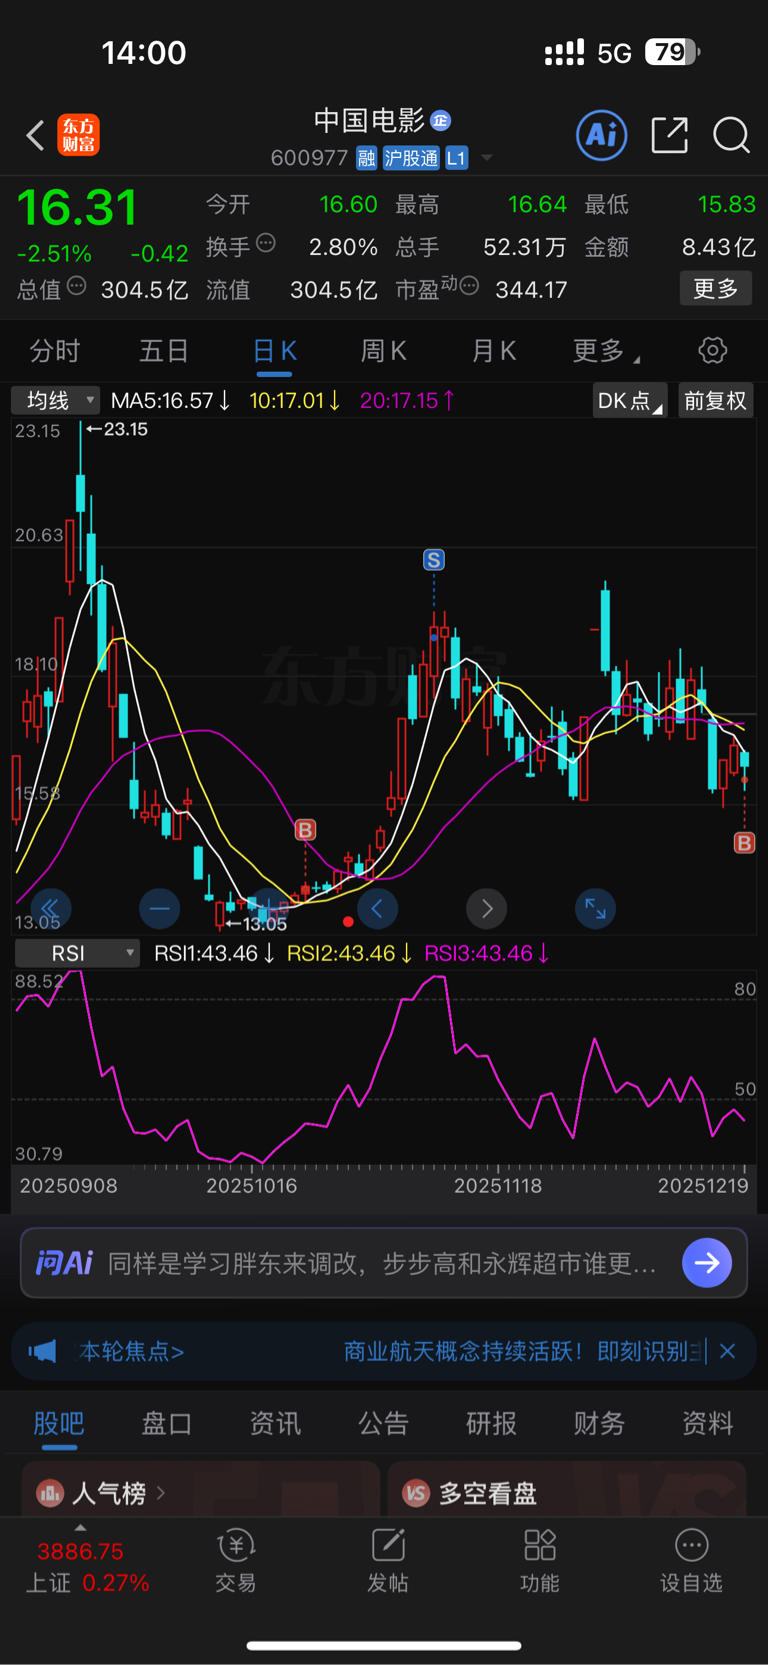Tap the fullscreen expand chart icon
The height and width of the screenshot is (1665, 768).
[595, 908]
